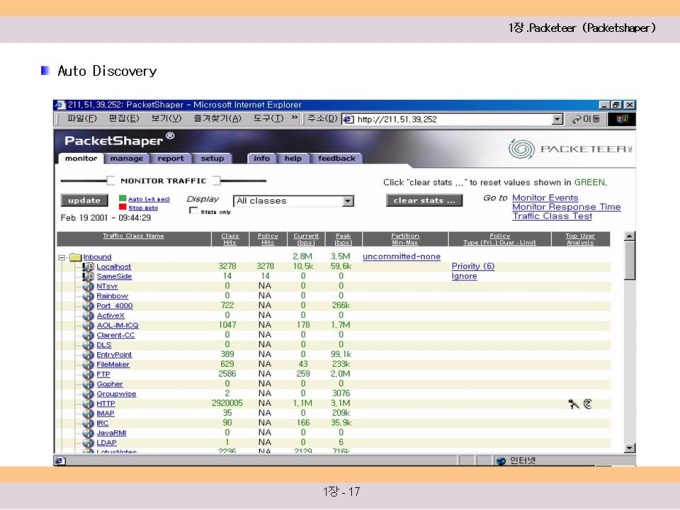Switch to the monitor tab

[81, 159]
